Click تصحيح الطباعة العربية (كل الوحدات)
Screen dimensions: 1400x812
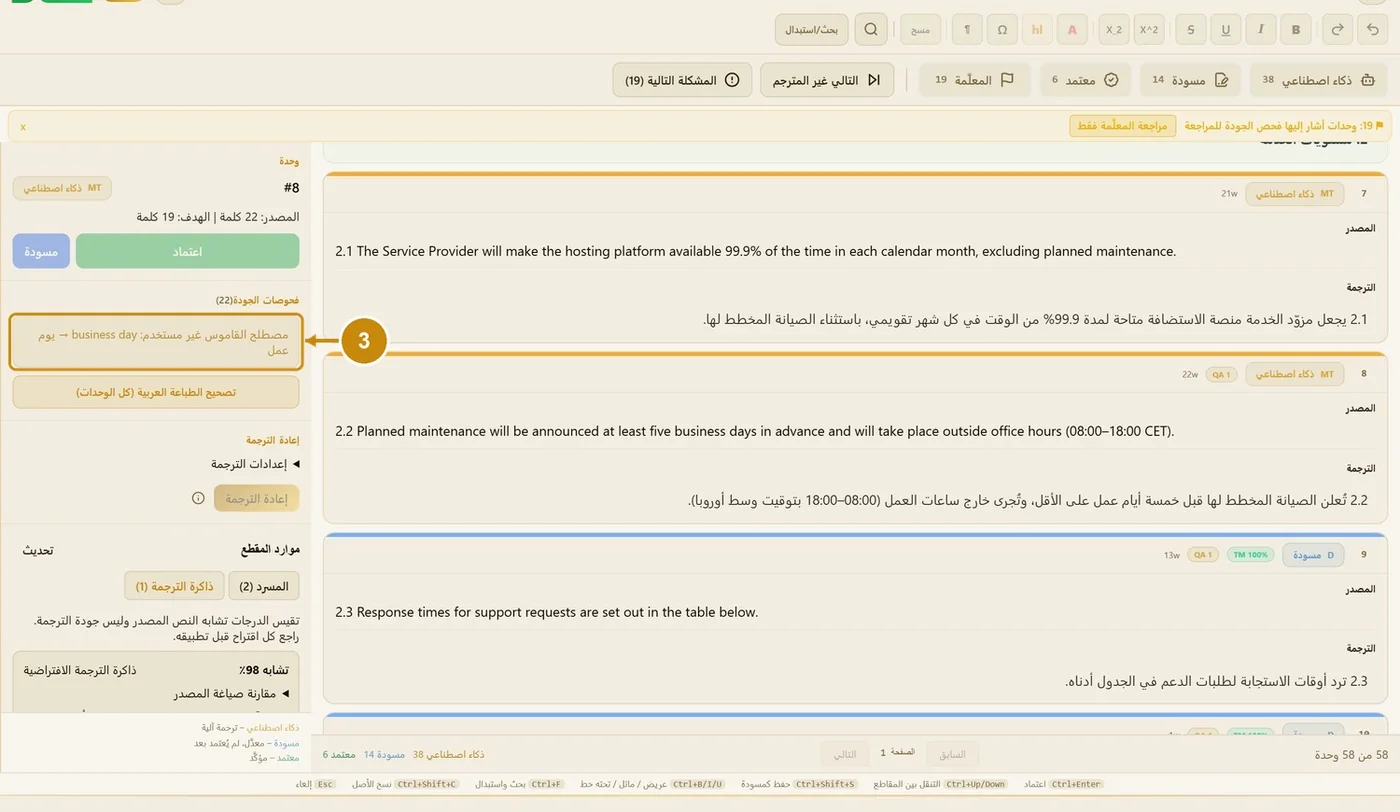pos(156,392)
